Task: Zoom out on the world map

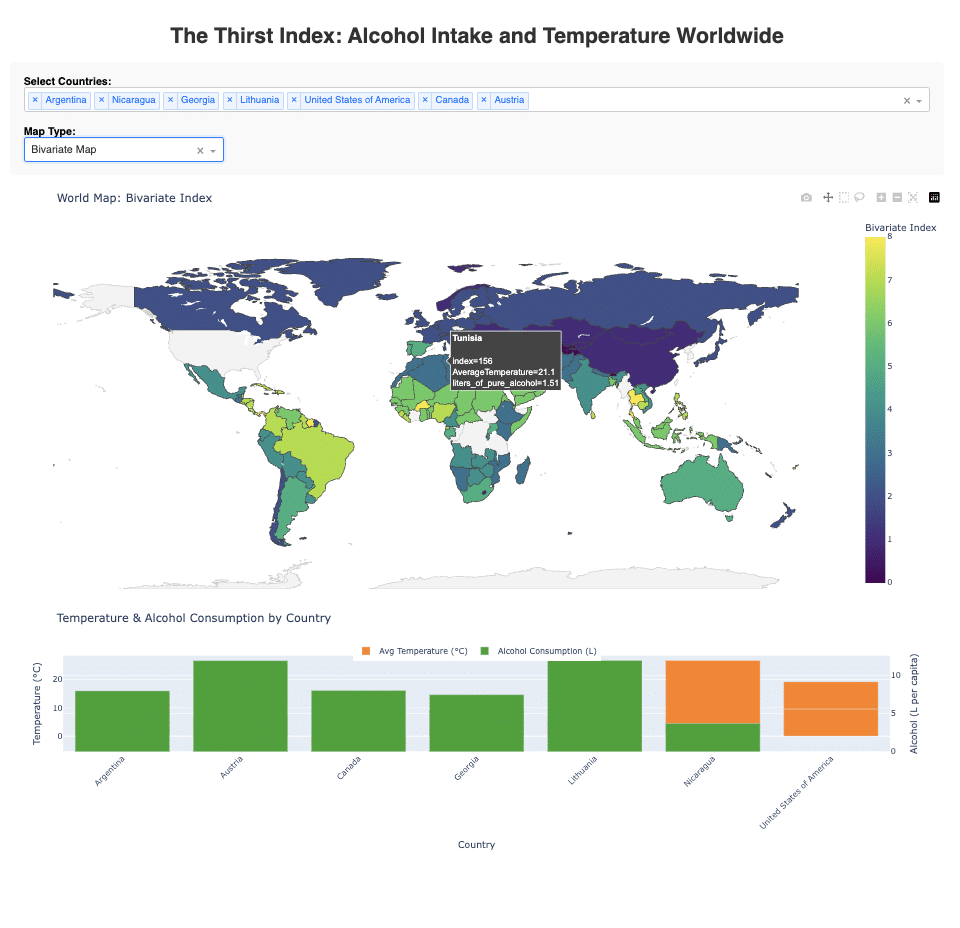Action: [897, 198]
